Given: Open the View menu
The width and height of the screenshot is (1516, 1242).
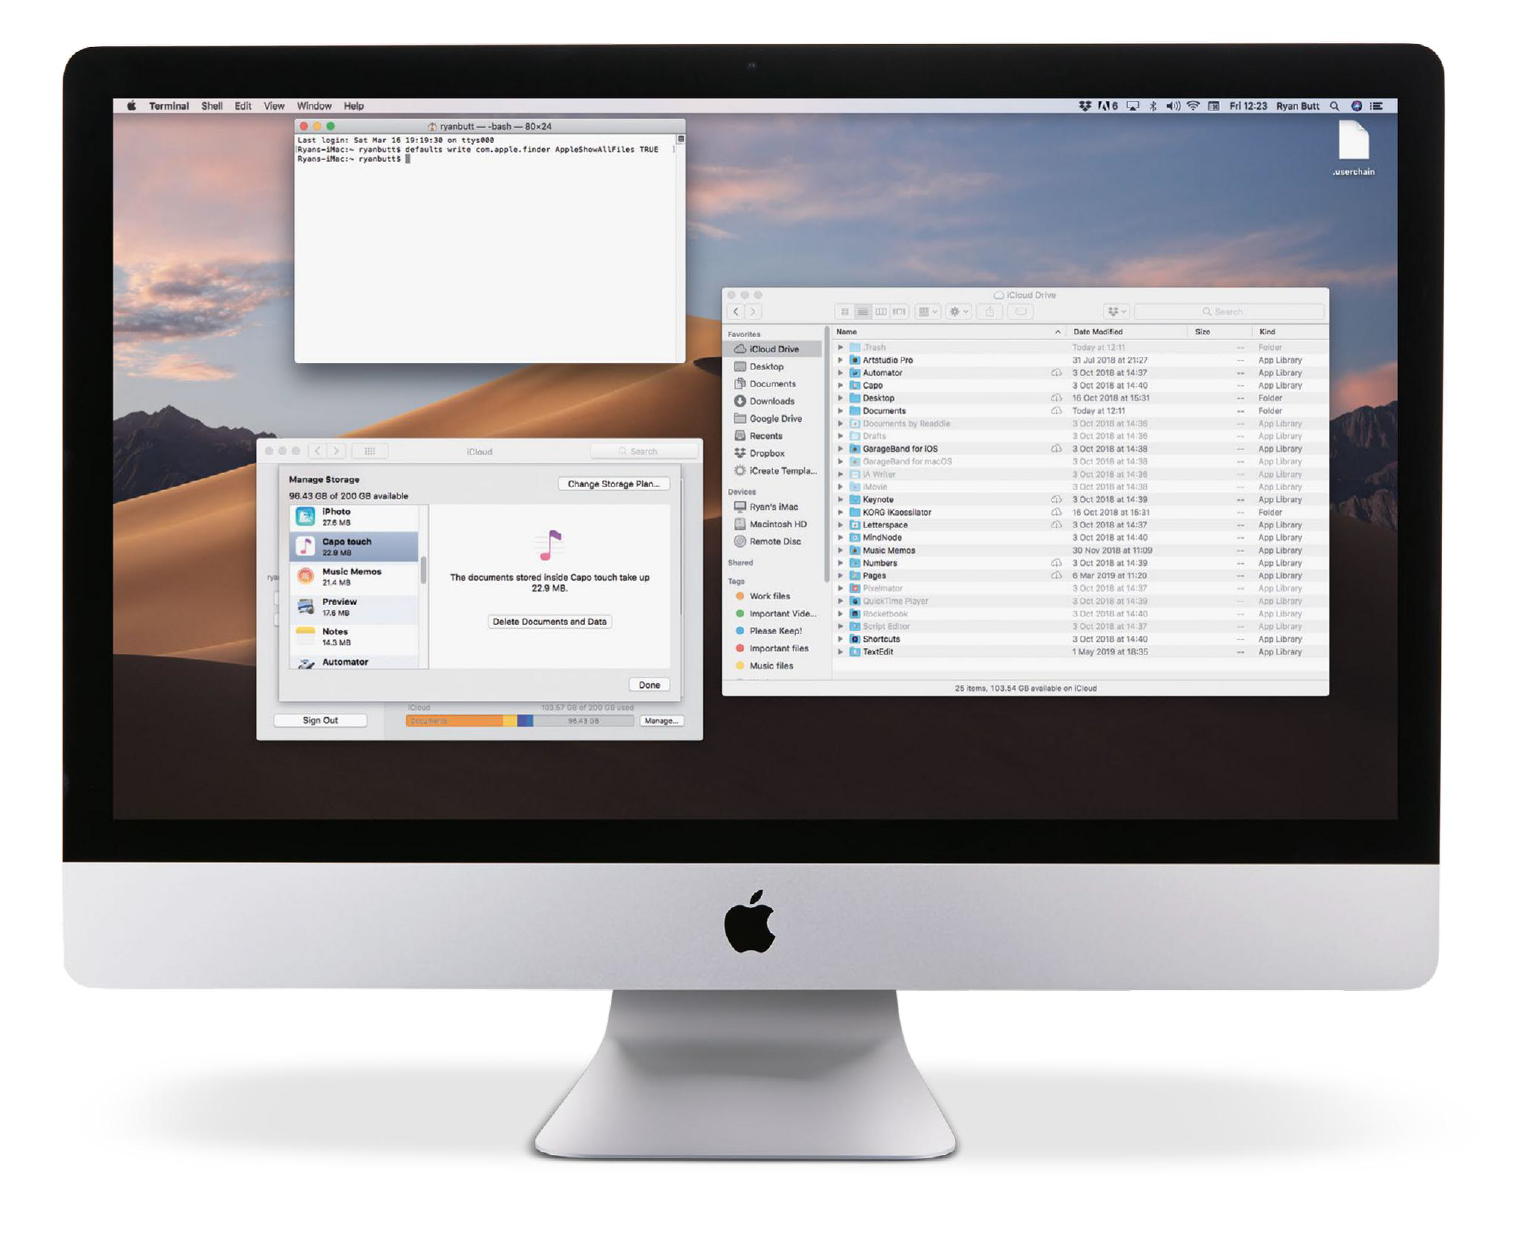Looking at the screenshot, I should [x=274, y=106].
